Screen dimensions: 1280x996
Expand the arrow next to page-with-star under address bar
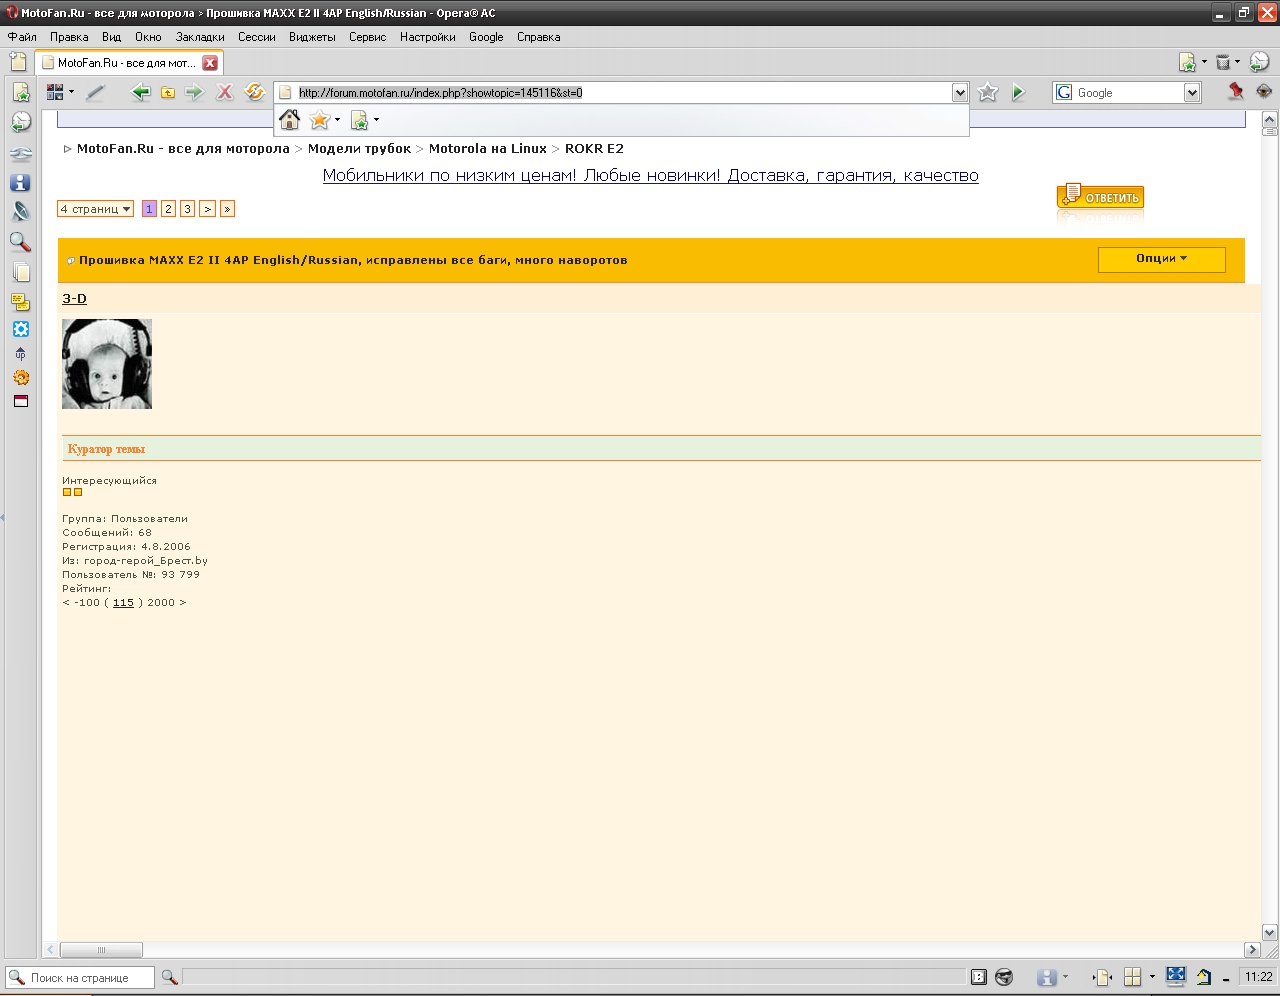click(x=376, y=120)
